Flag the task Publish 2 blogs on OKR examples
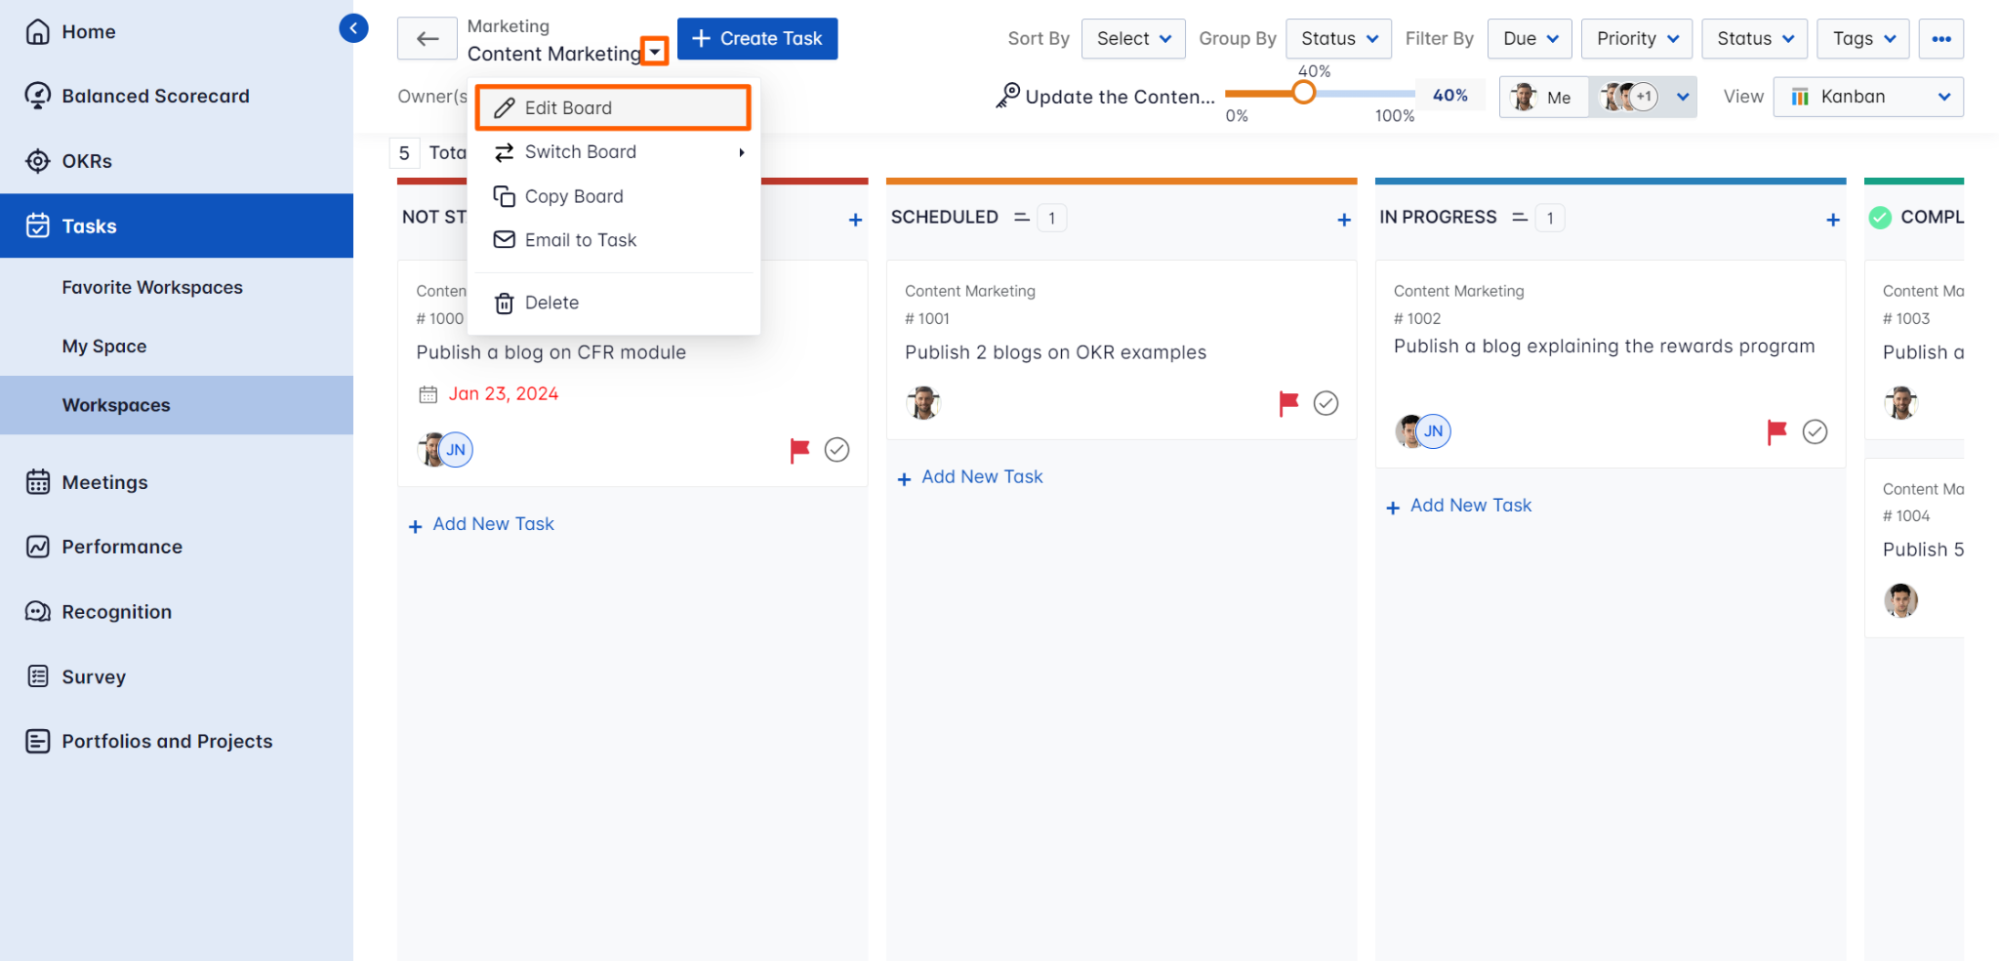The width and height of the screenshot is (1999, 962). tap(1288, 403)
